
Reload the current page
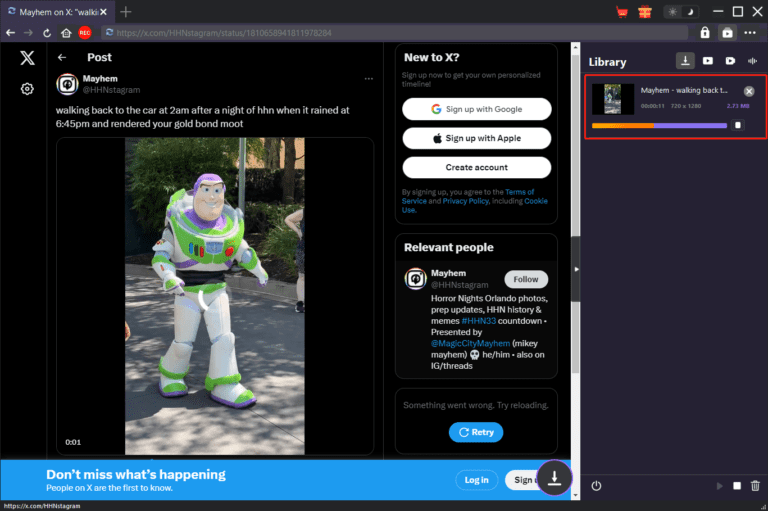pyautogui.click(x=47, y=32)
